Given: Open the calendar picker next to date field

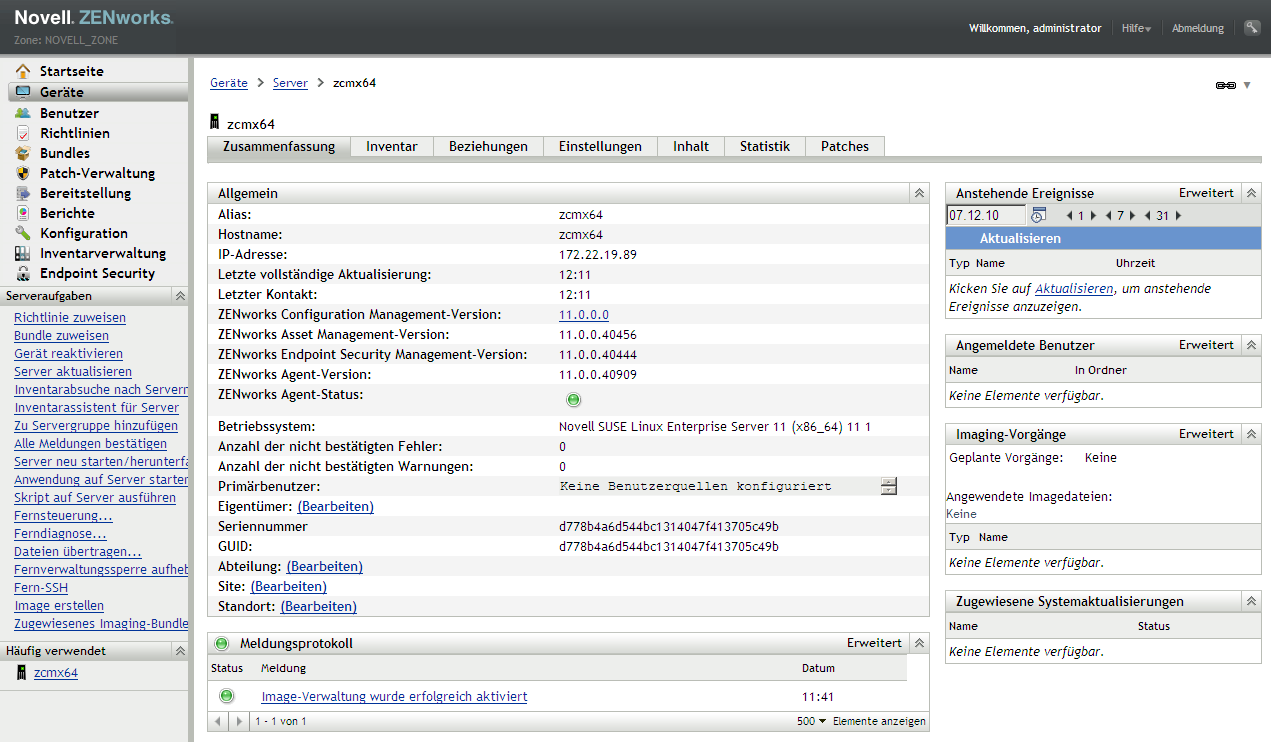Looking at the screenshot, I should (1038, 215).
